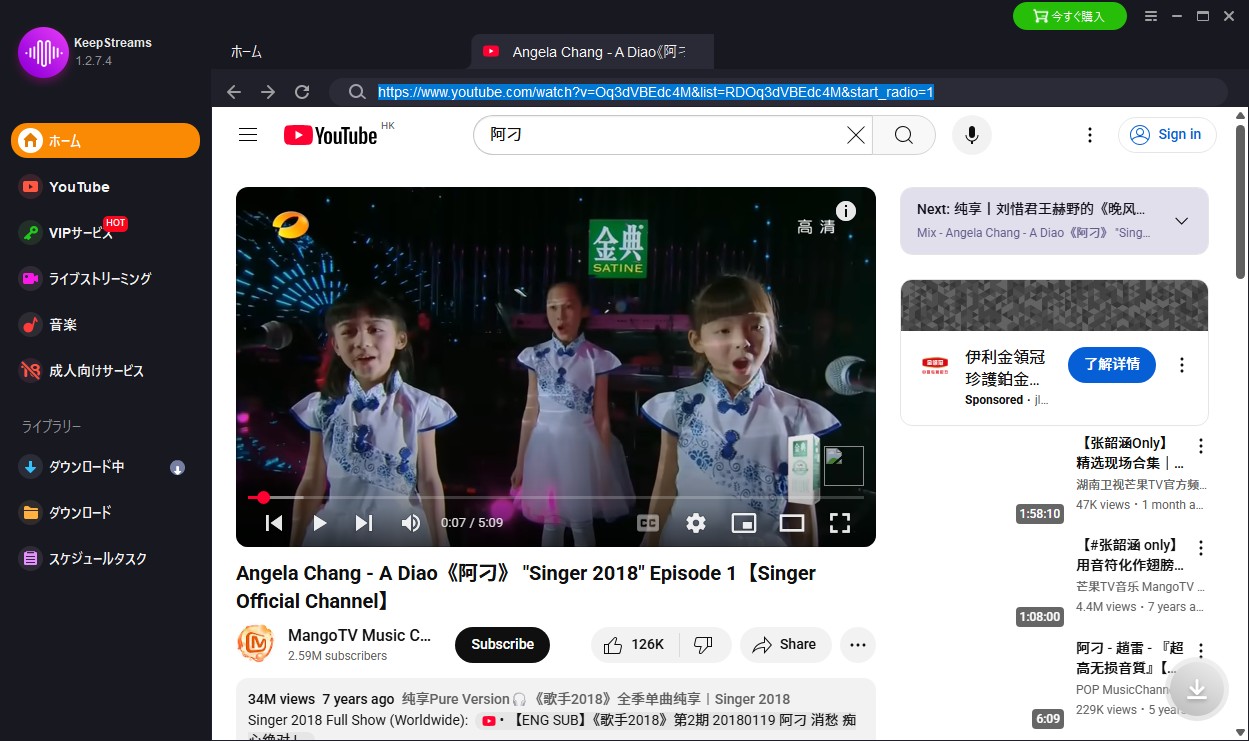
Task: Open the YouTube guide hamburger menu
Action: 248,135
